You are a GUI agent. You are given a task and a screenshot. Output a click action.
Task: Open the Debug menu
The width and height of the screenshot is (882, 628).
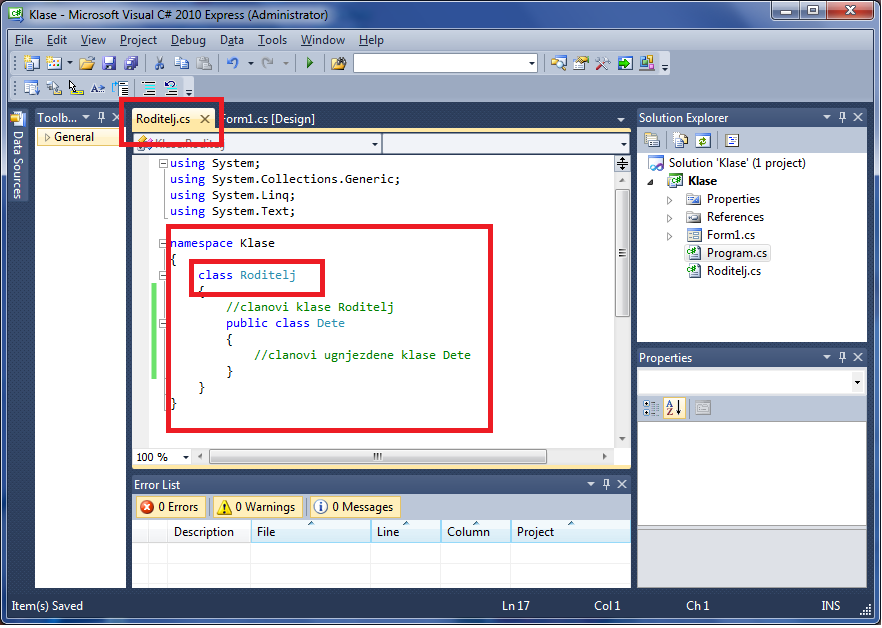(188, 40)
